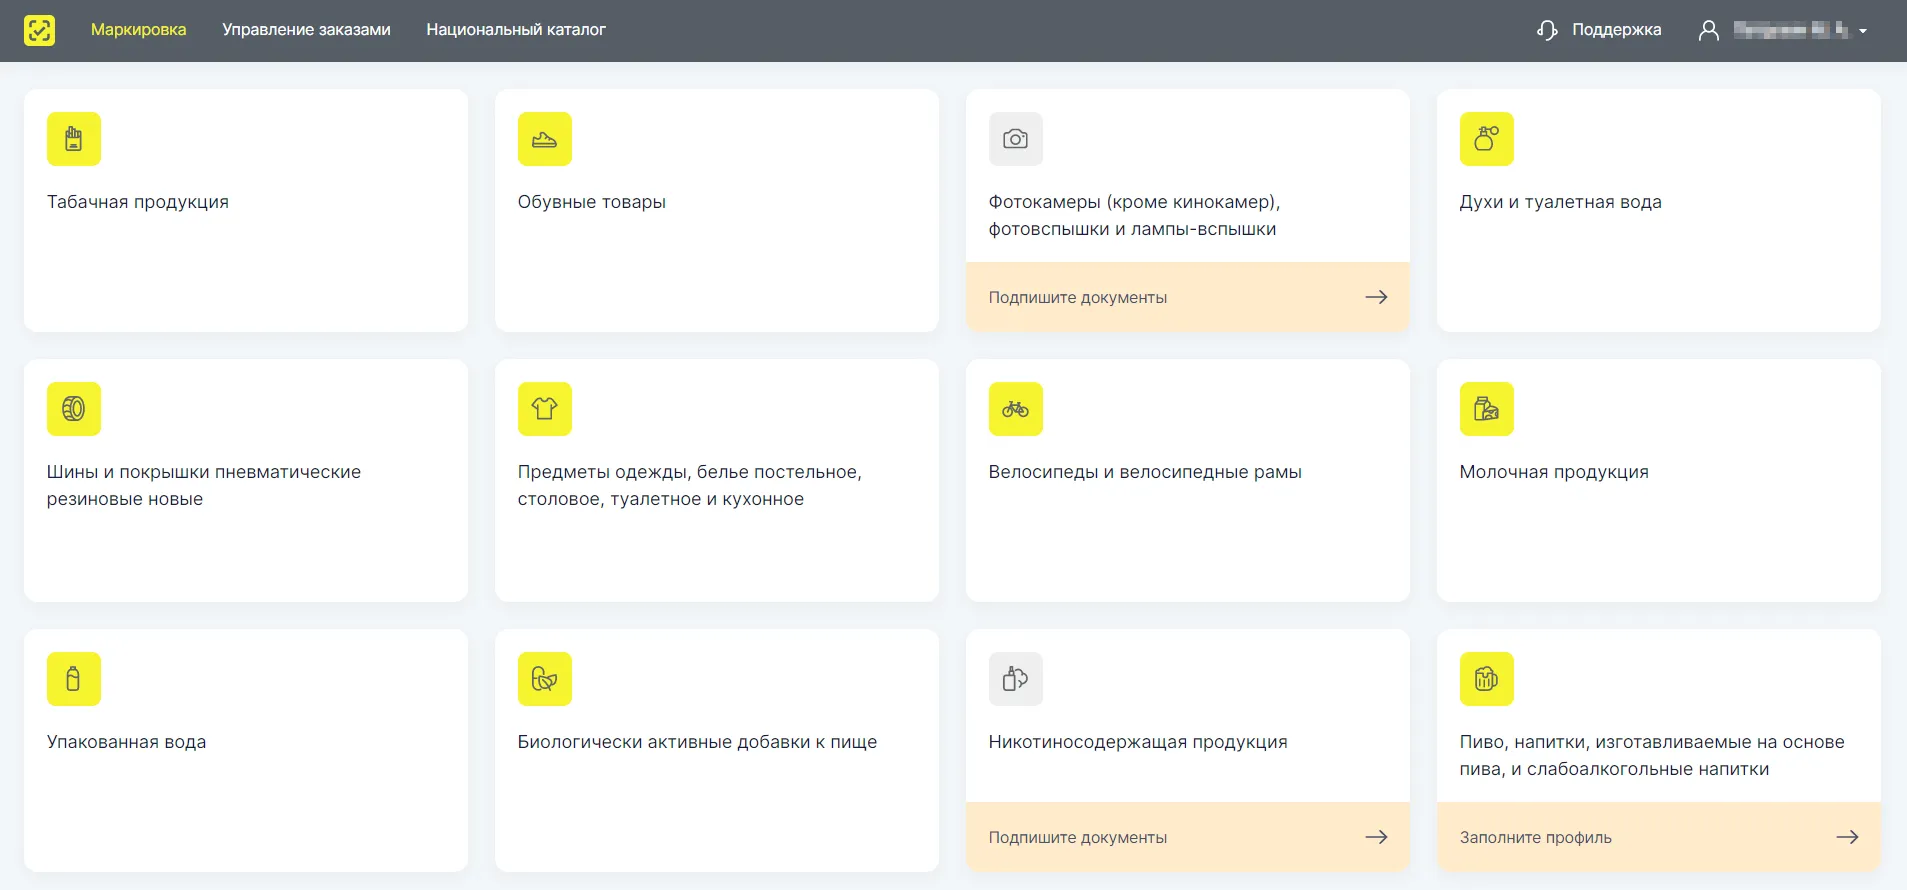Open Национальный каталог from the top navigation
This screenshot has width=1907, height=890.
[x=515, y=30]
